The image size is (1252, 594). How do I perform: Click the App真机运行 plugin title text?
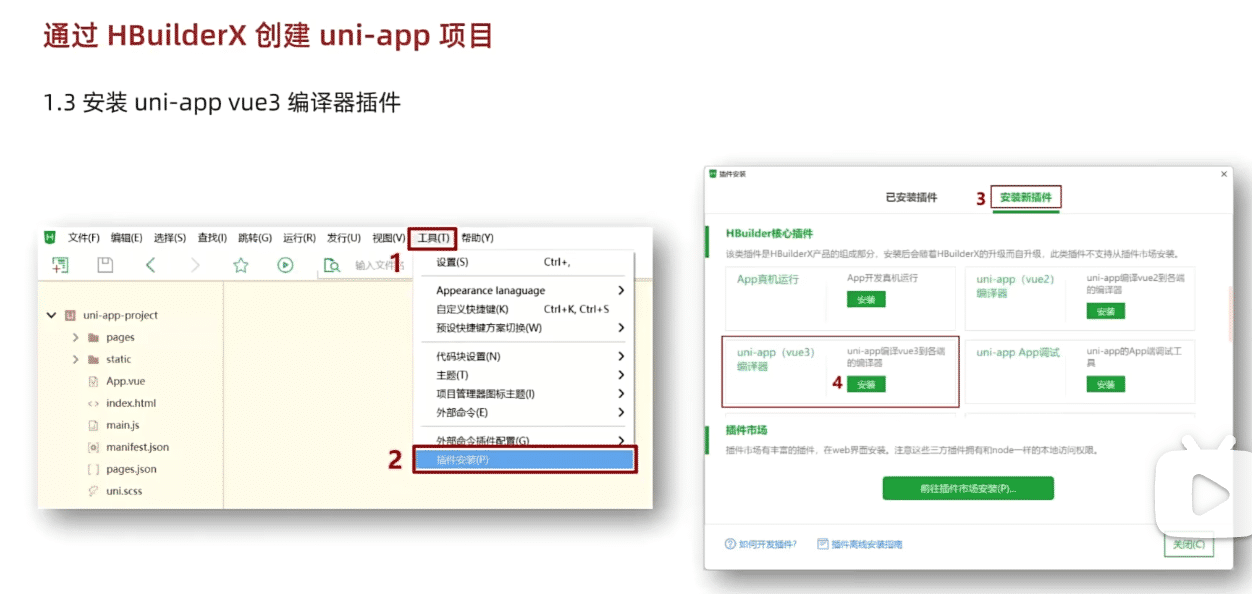(768, 280)
